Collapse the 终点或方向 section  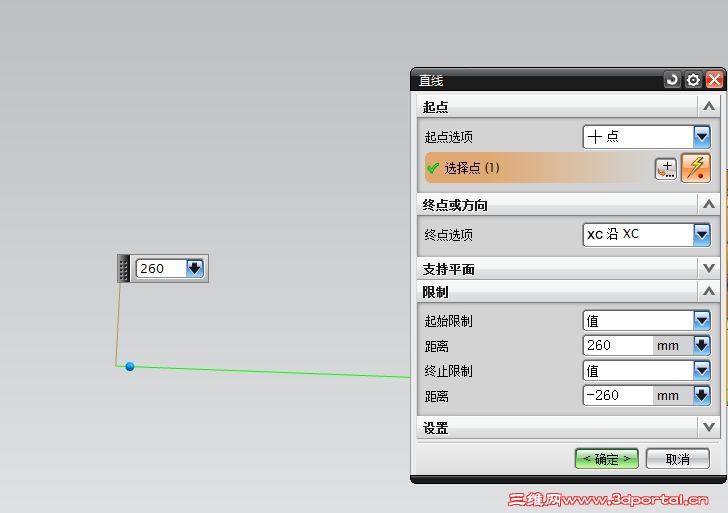pyautogui.click(x=708, y=204)
